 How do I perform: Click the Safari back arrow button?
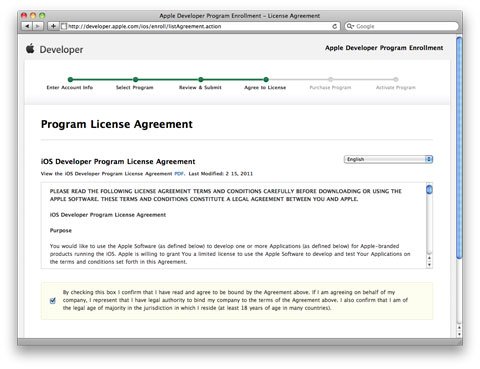point(27,26)
